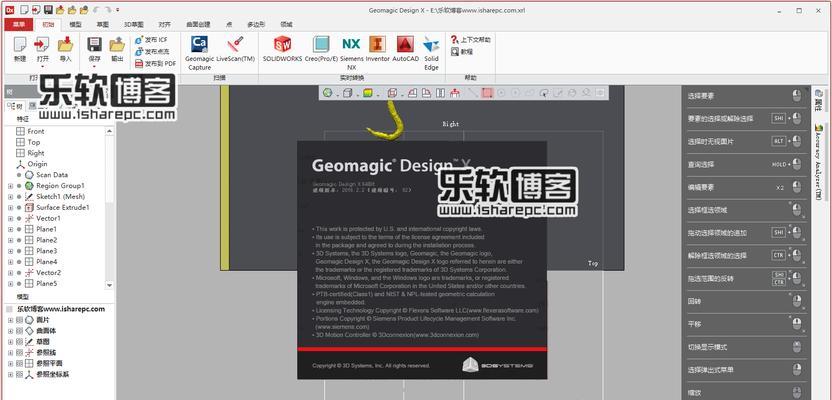Screen dimensions: 832x400
Task: Start SOLIDWORKS live transfer
Action: click(x=282, y=44)
